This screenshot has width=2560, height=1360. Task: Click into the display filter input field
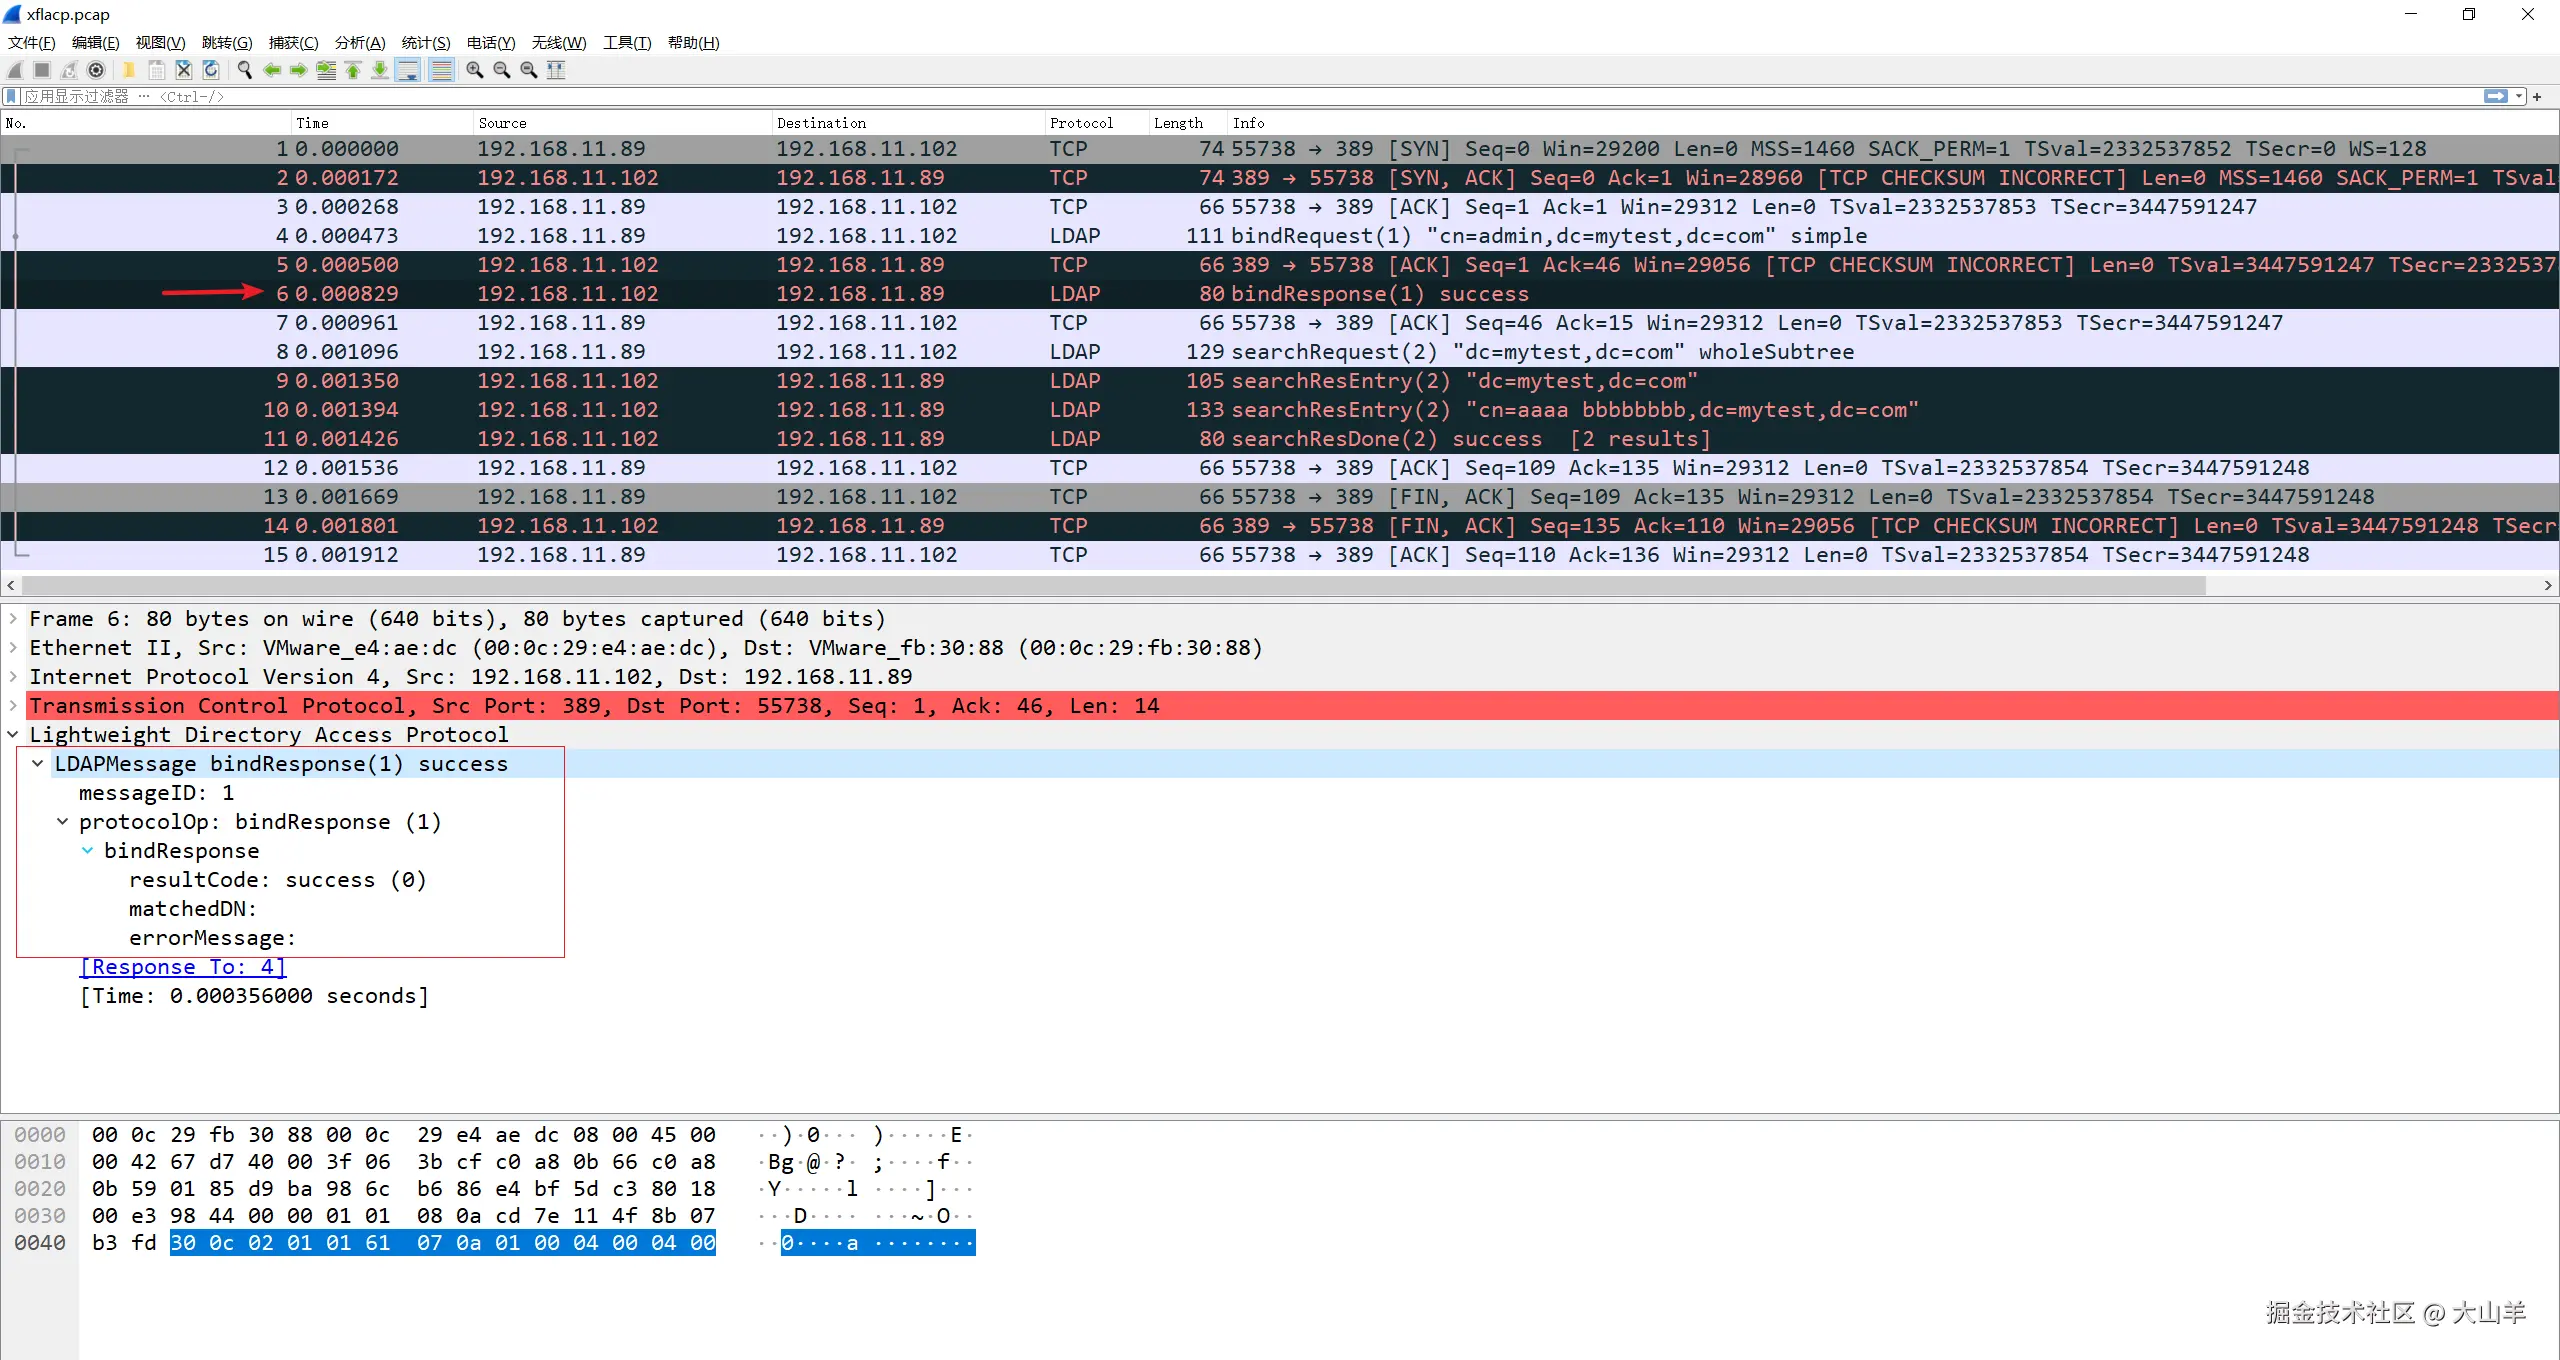click(x=1200, y=97)
